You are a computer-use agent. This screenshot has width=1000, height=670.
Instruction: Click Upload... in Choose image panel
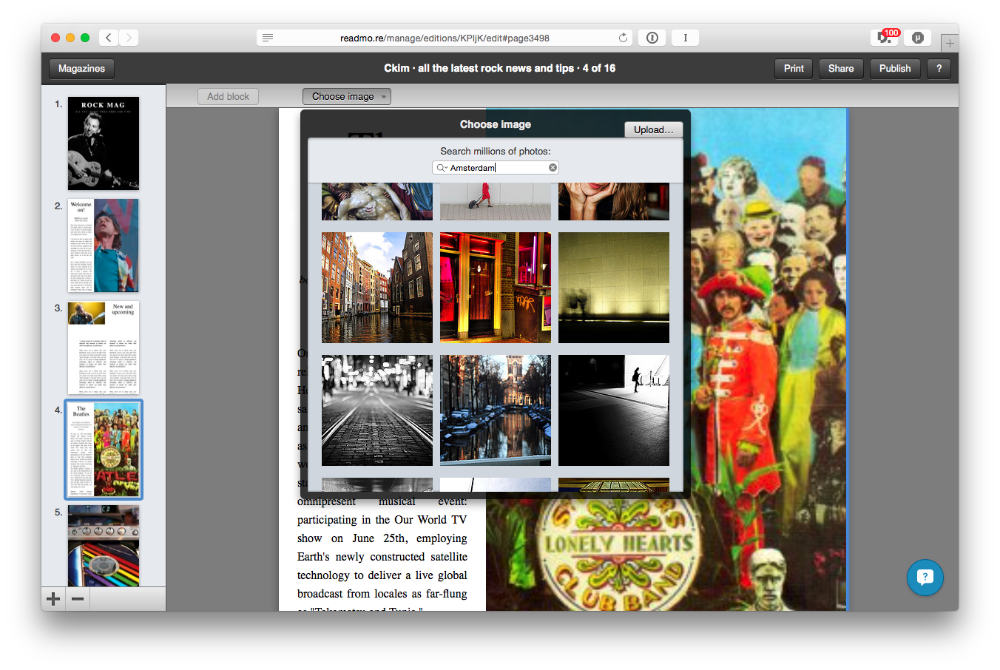point(653,129)
